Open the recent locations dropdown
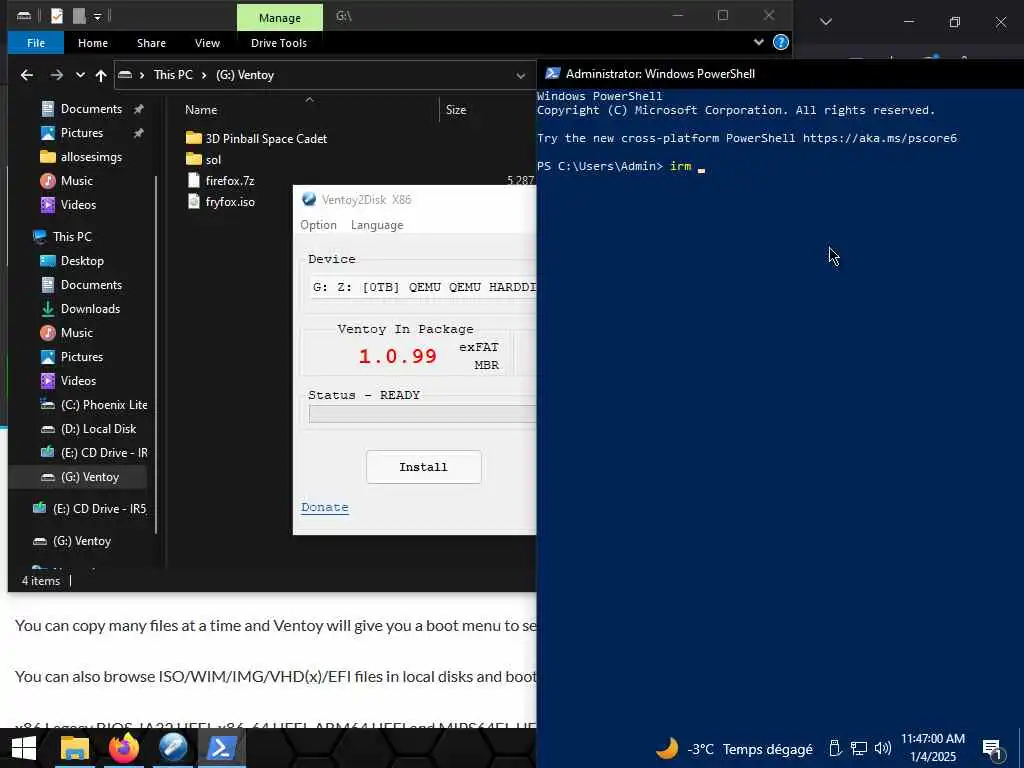 pos(80,75)
